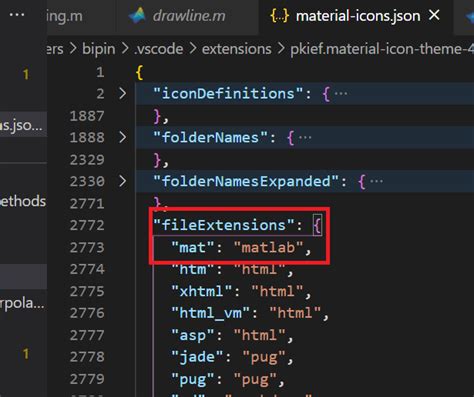Click the ellipsis after folderNames to unfold
Image resolution: width=474 pixels, height=397 pixels.
pyautogui.click(x=305, y=138)
